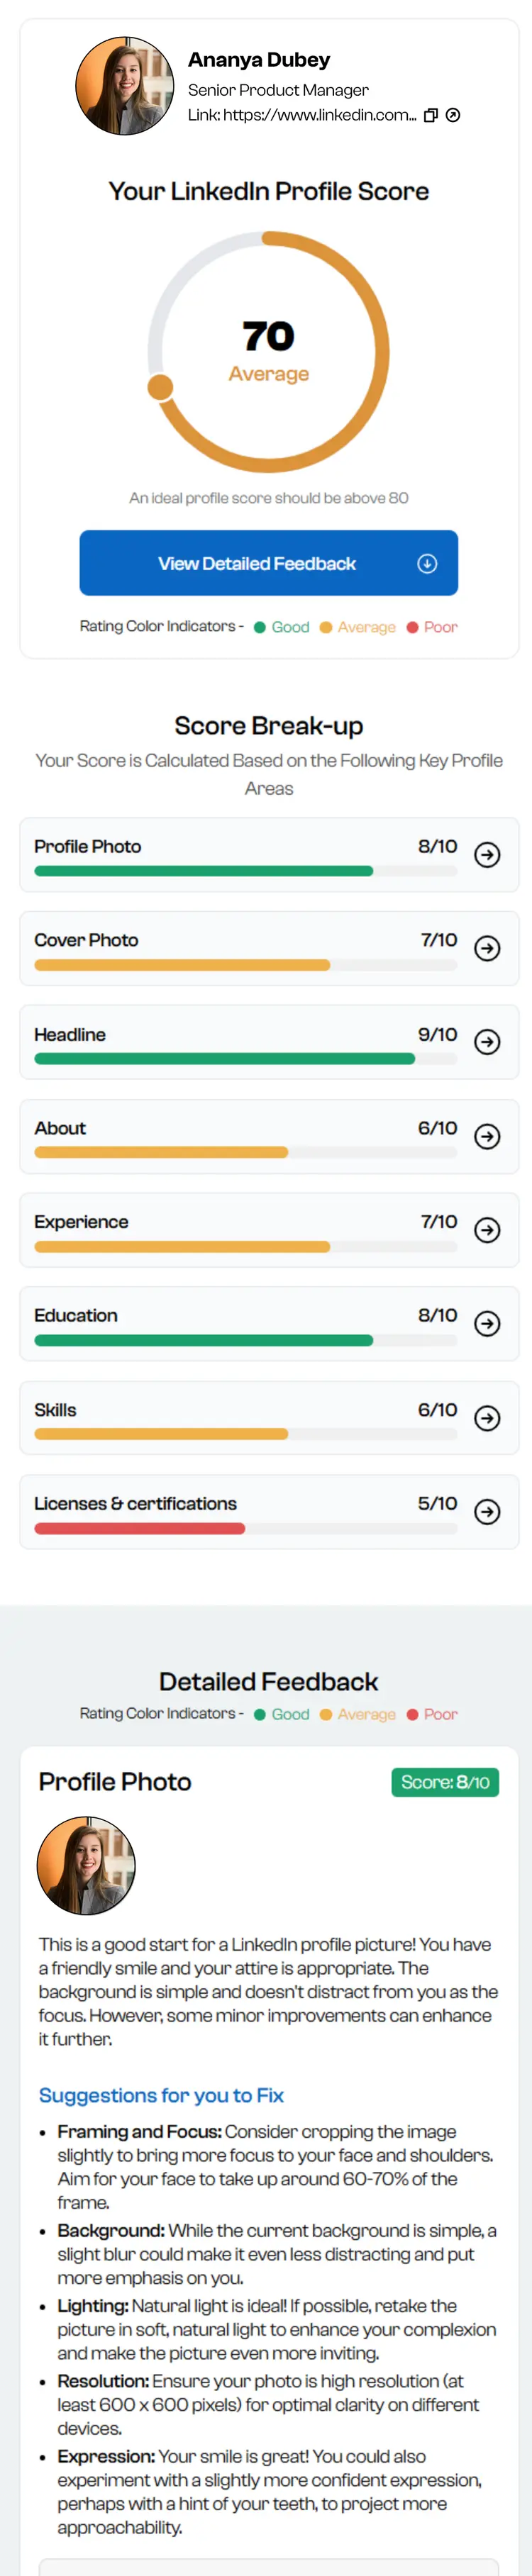Click the arrow icon next to Licenses & certifications

coord(487,1512)
